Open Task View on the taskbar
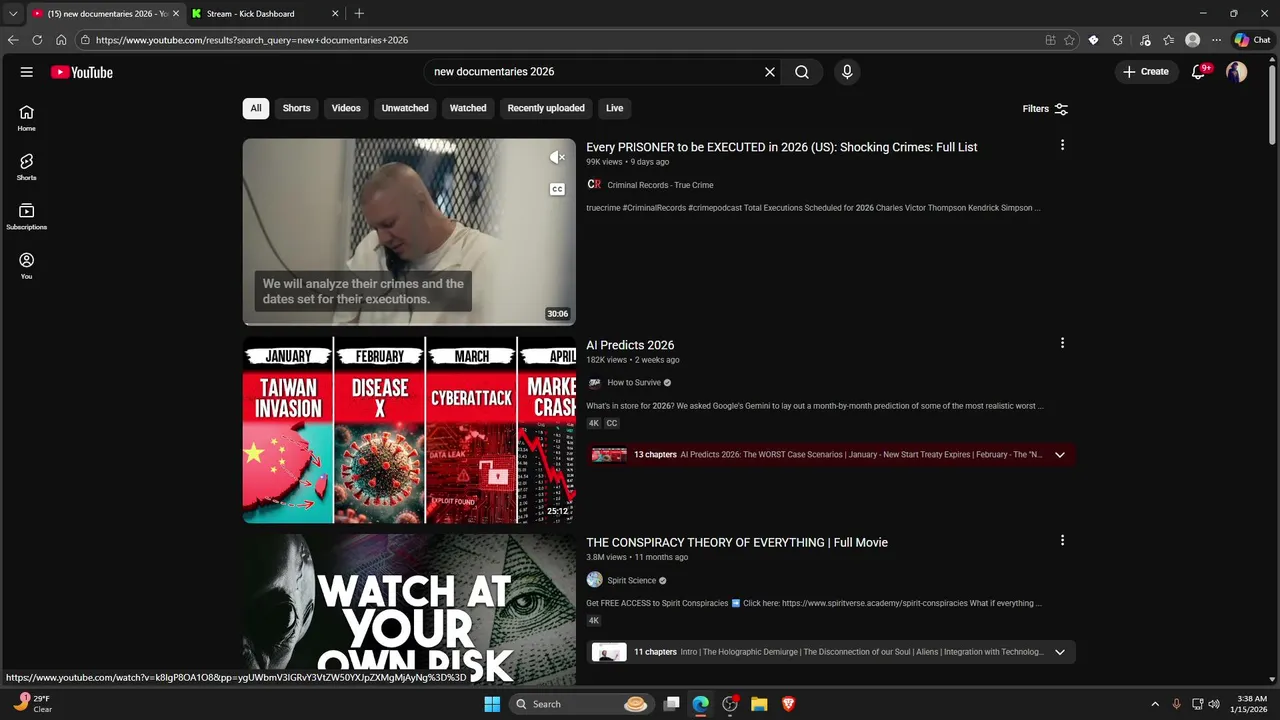Image resolution: width=1280 pixels, height=720 pixels. point(672,704)
